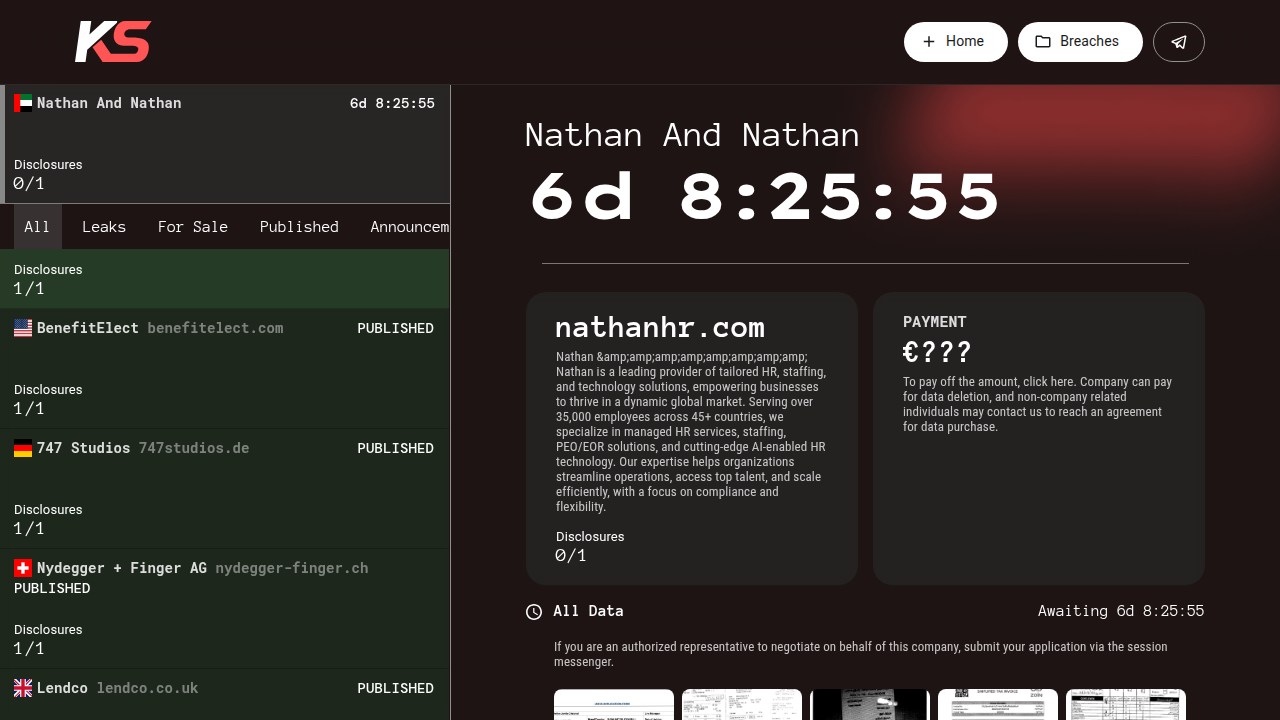The image size is (1280, 720).
Task: Click PUBLISHED status on Lendco row
Action: point(395,688)
